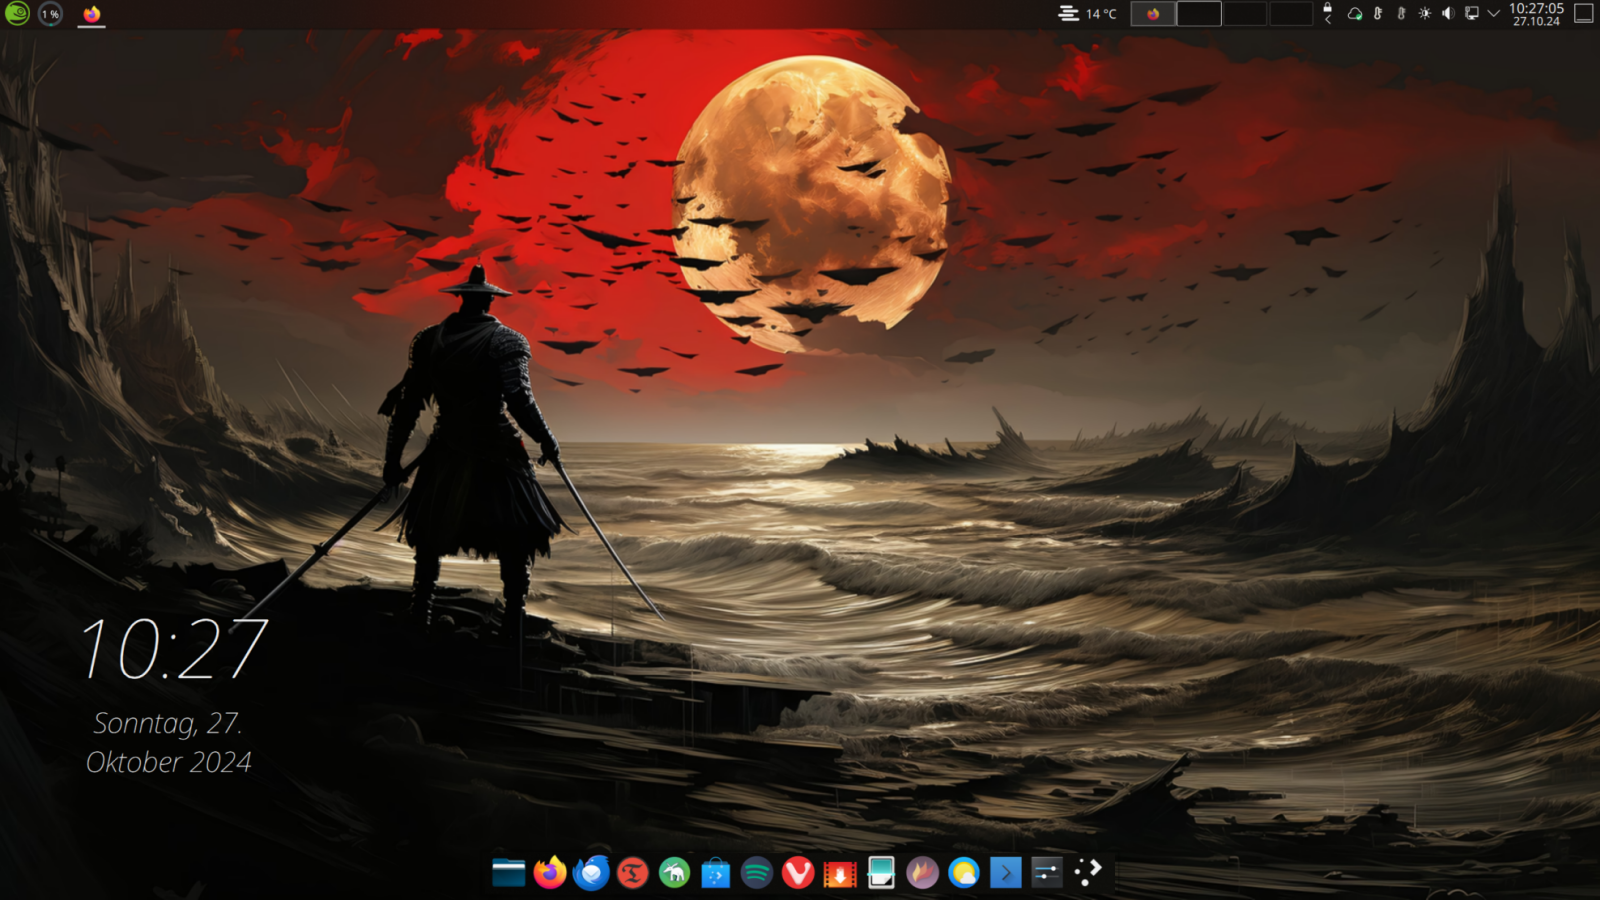1600x900 pixels.
Task: Launch Spotify from the dock
Action: tap(757, 873)
